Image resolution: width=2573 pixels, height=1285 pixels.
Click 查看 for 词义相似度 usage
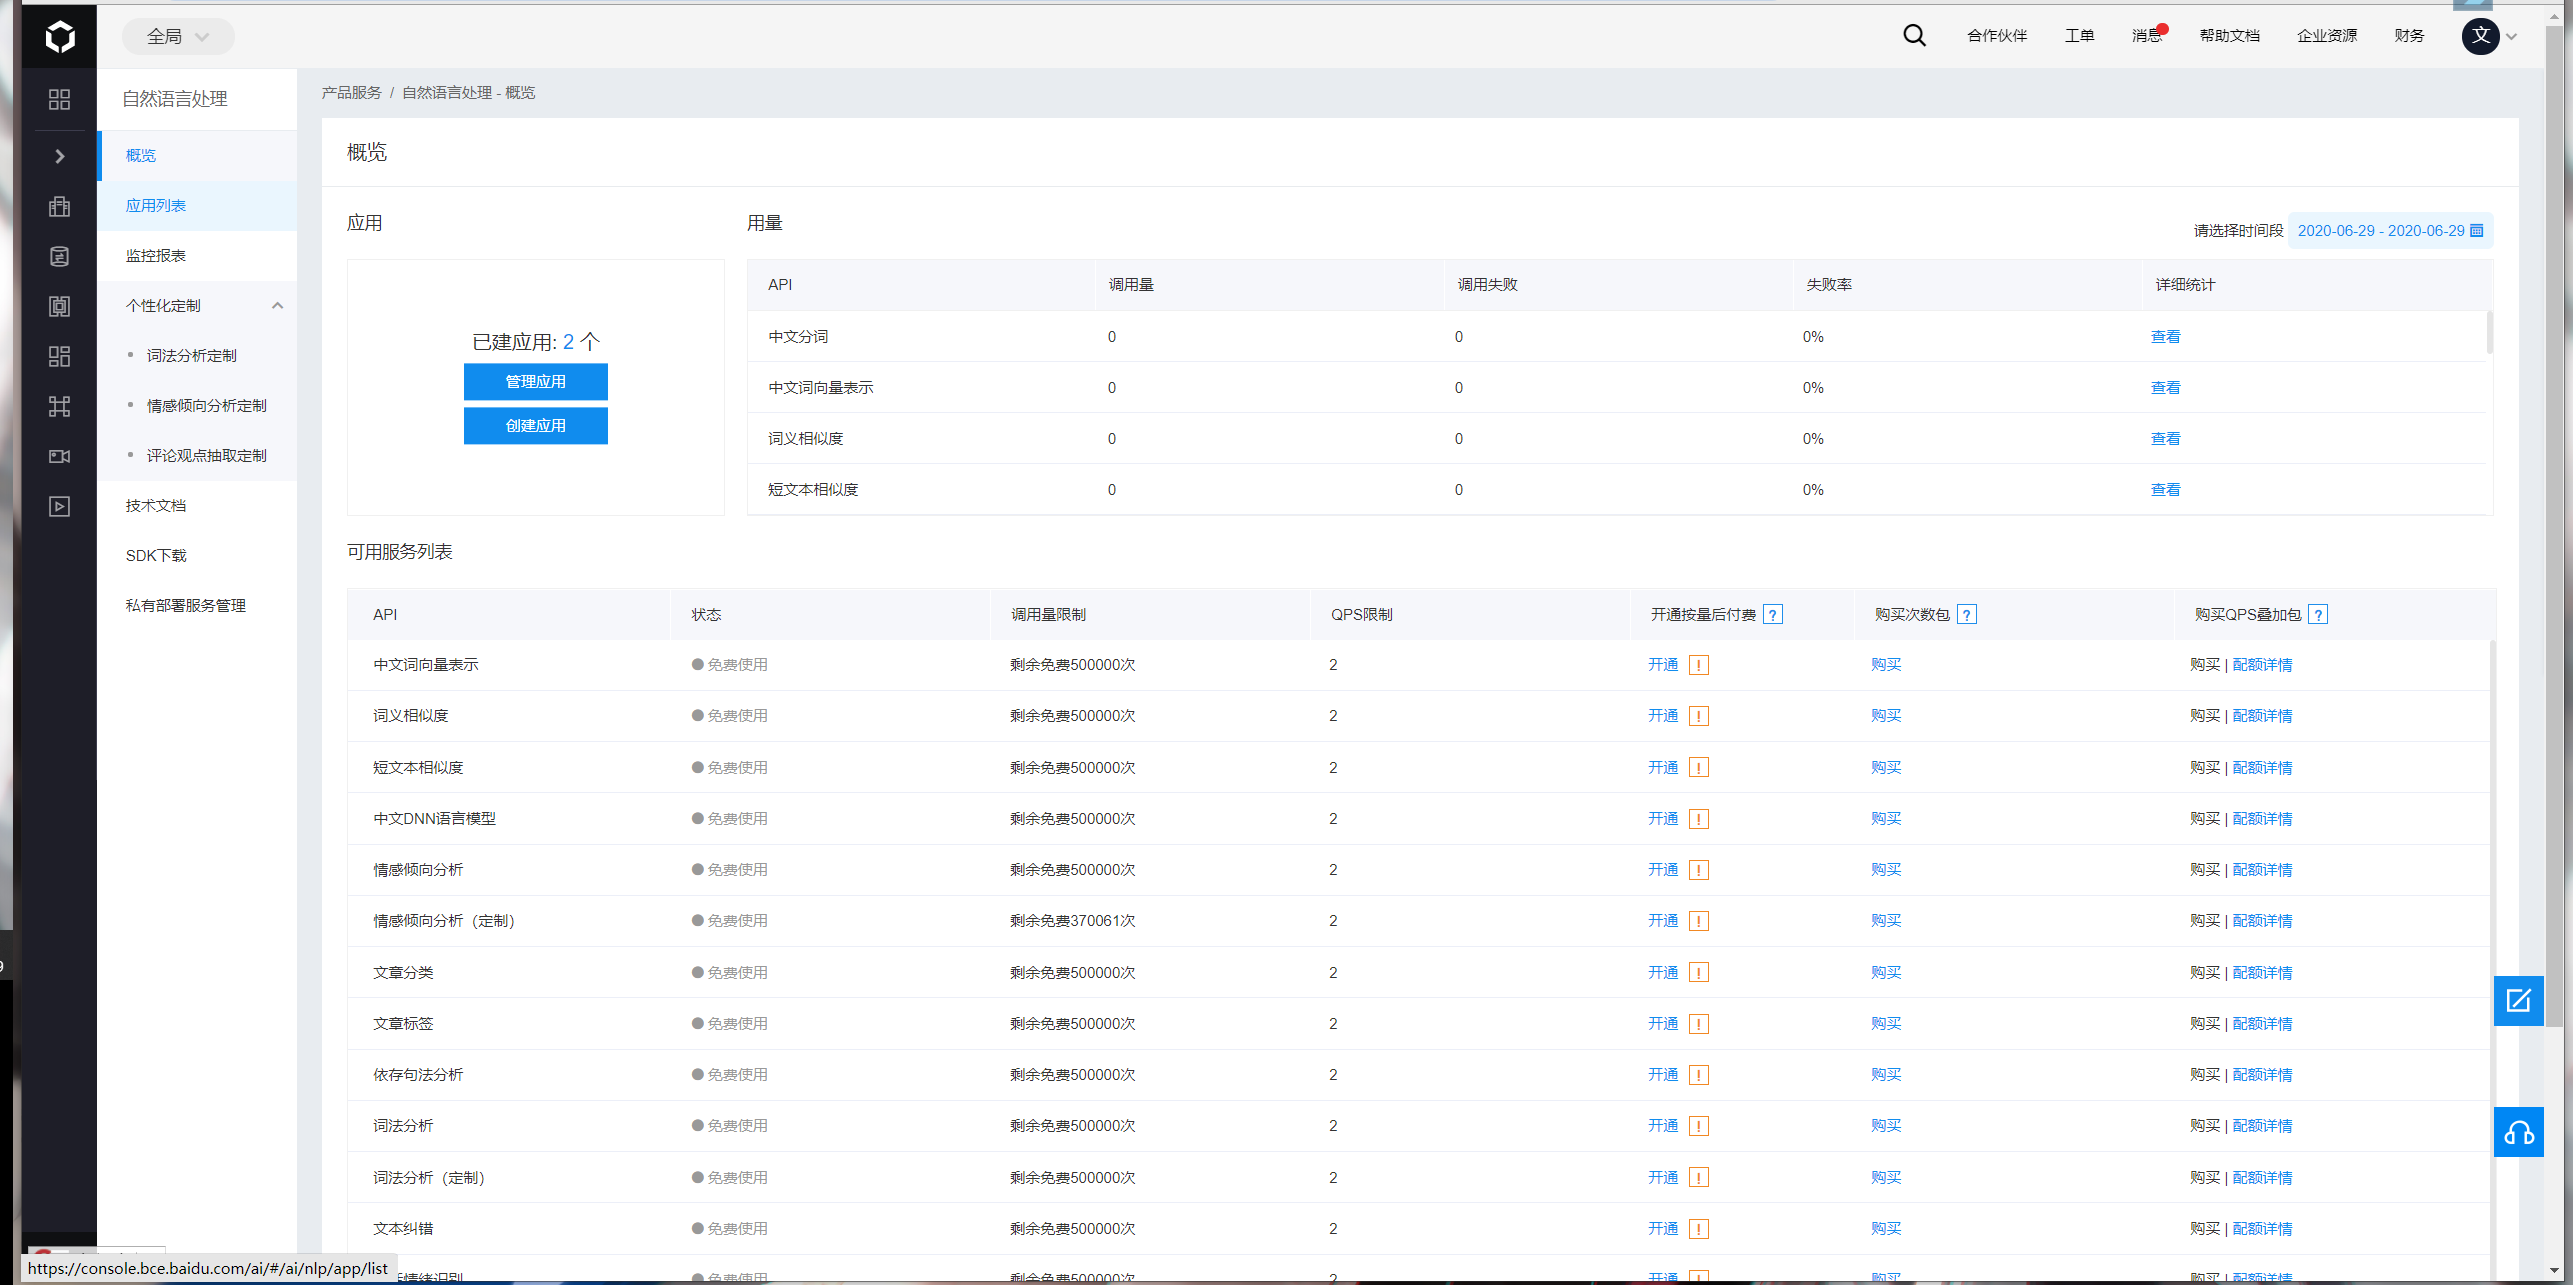2165,439
